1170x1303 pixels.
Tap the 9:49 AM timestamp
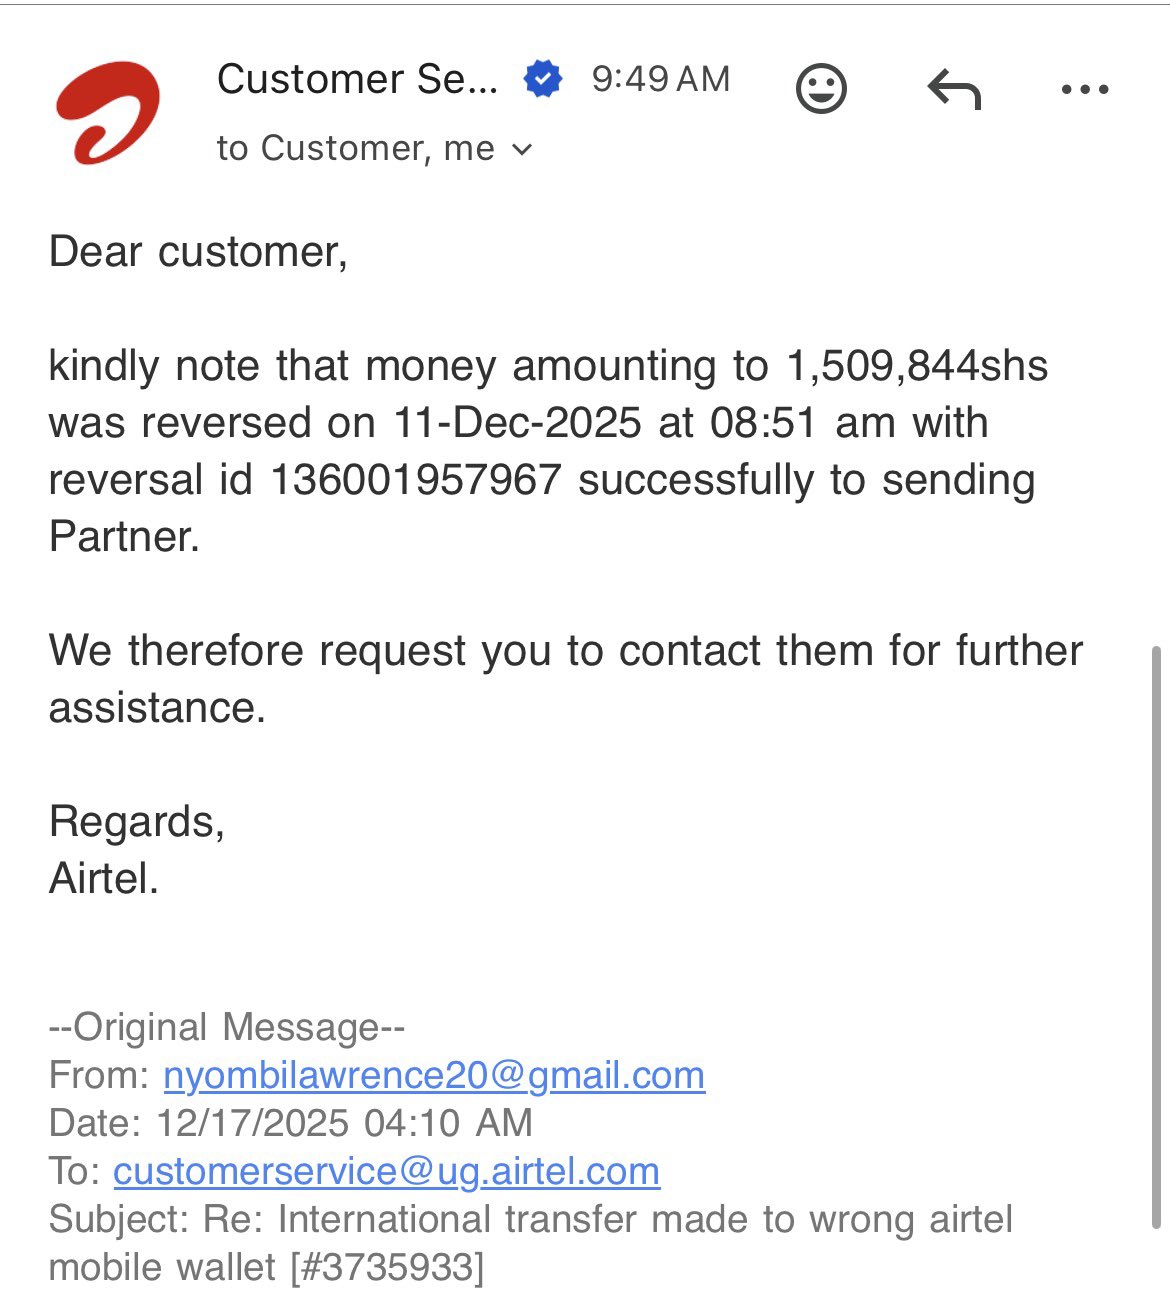point(660,79)
